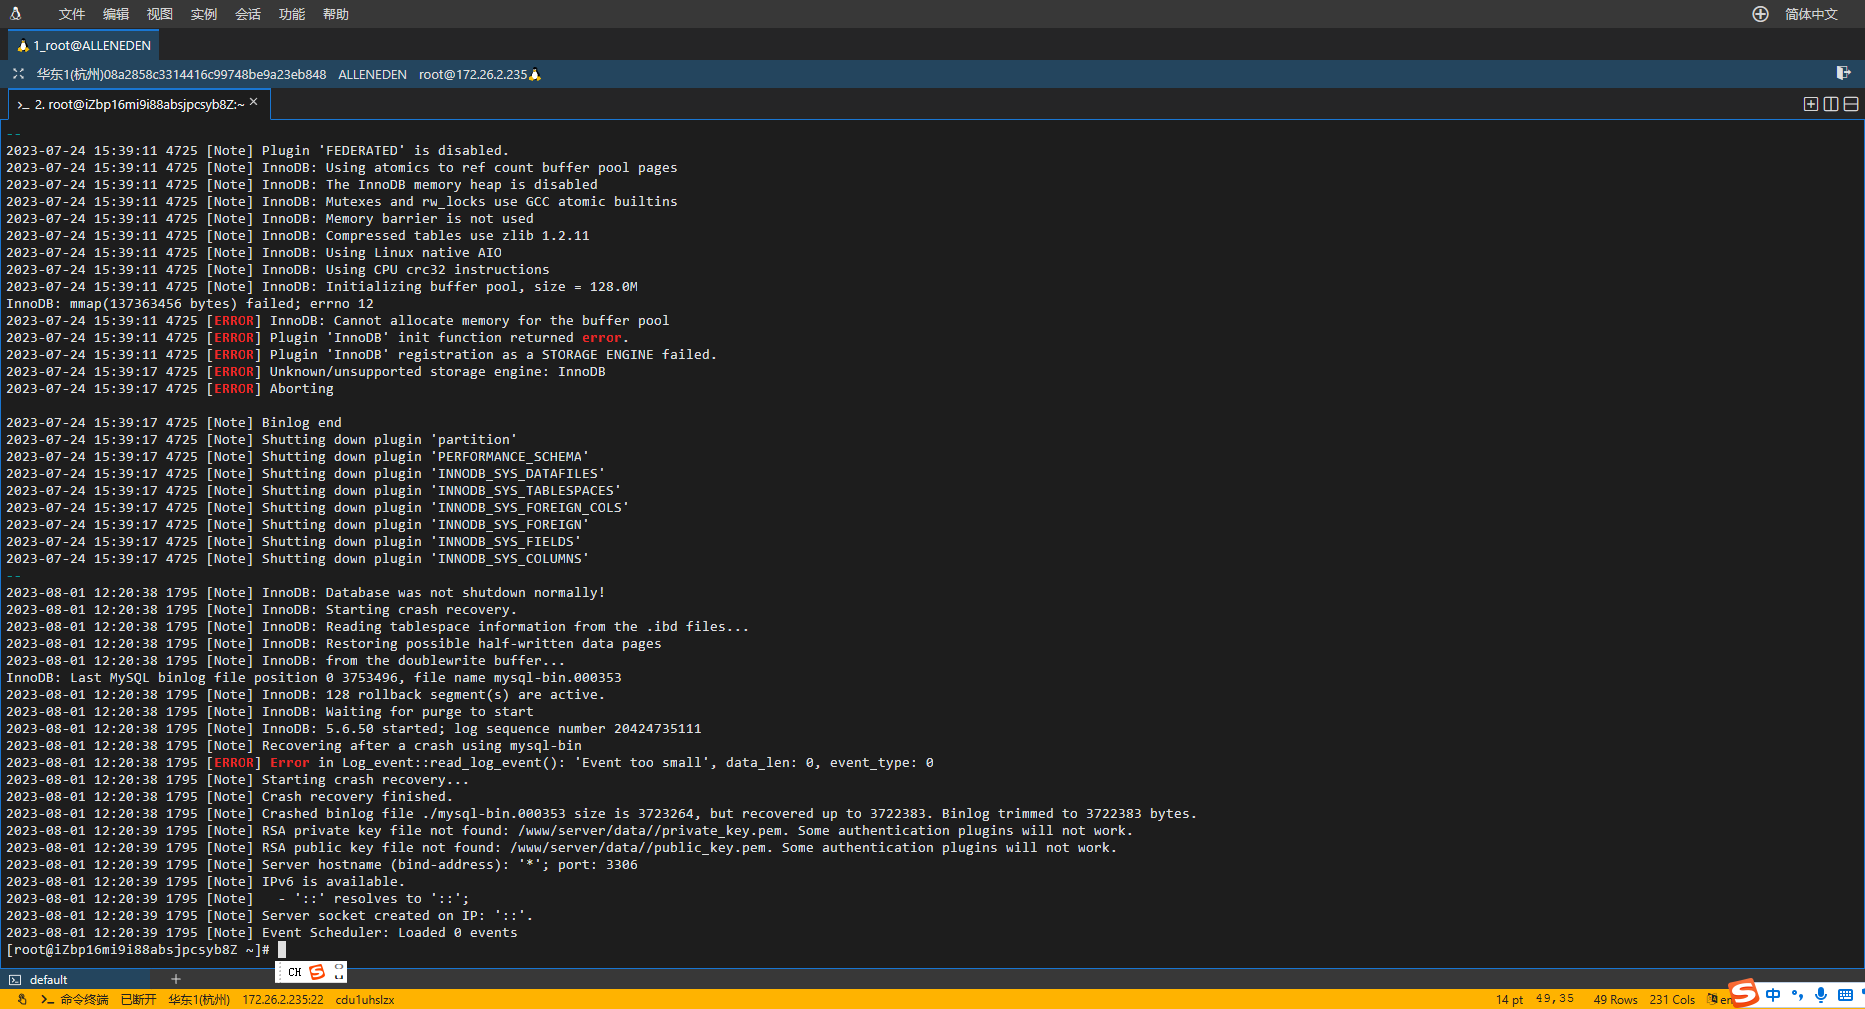Add new terminal pane via the plus-box icon
The width and height of the screenshot is (1865, 1009).
pos(1811,104)
